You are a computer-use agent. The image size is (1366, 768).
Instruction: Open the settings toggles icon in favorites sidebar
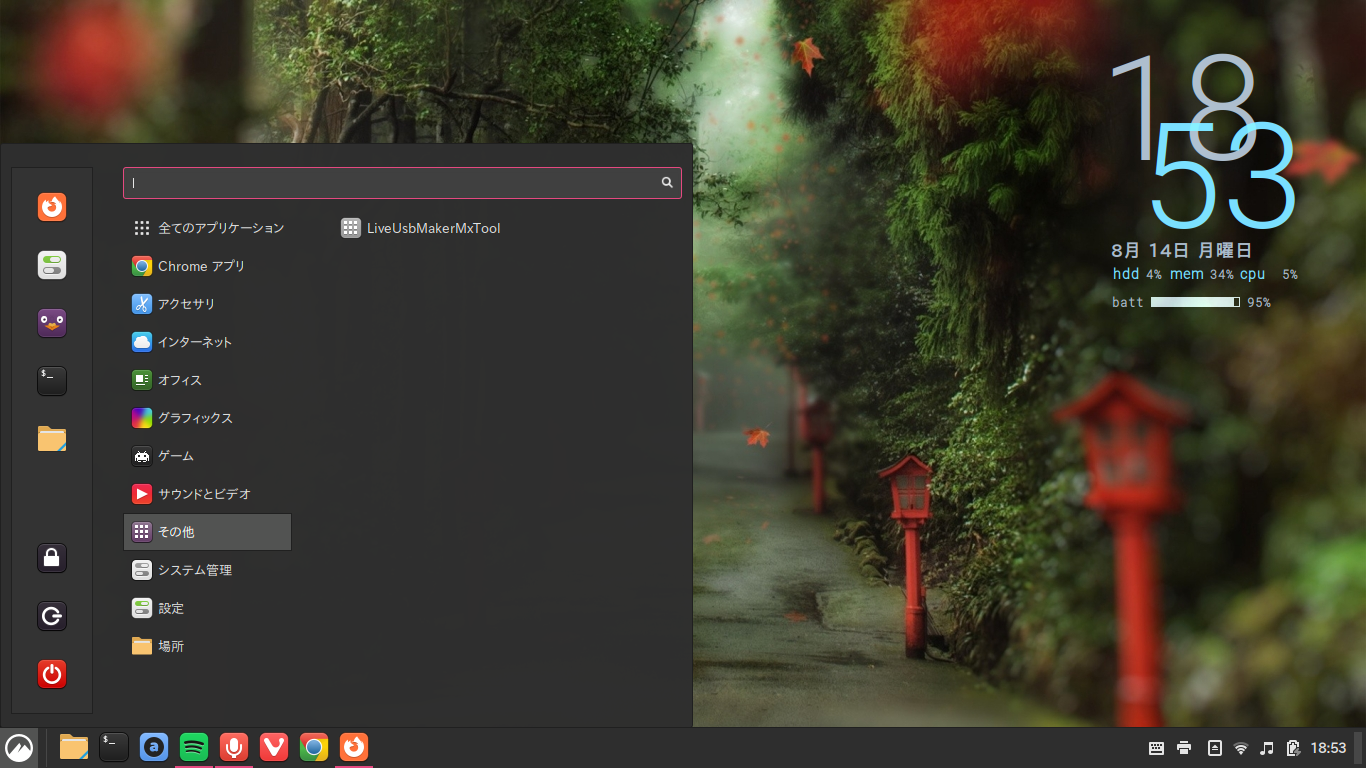click(x=52, y=265)
